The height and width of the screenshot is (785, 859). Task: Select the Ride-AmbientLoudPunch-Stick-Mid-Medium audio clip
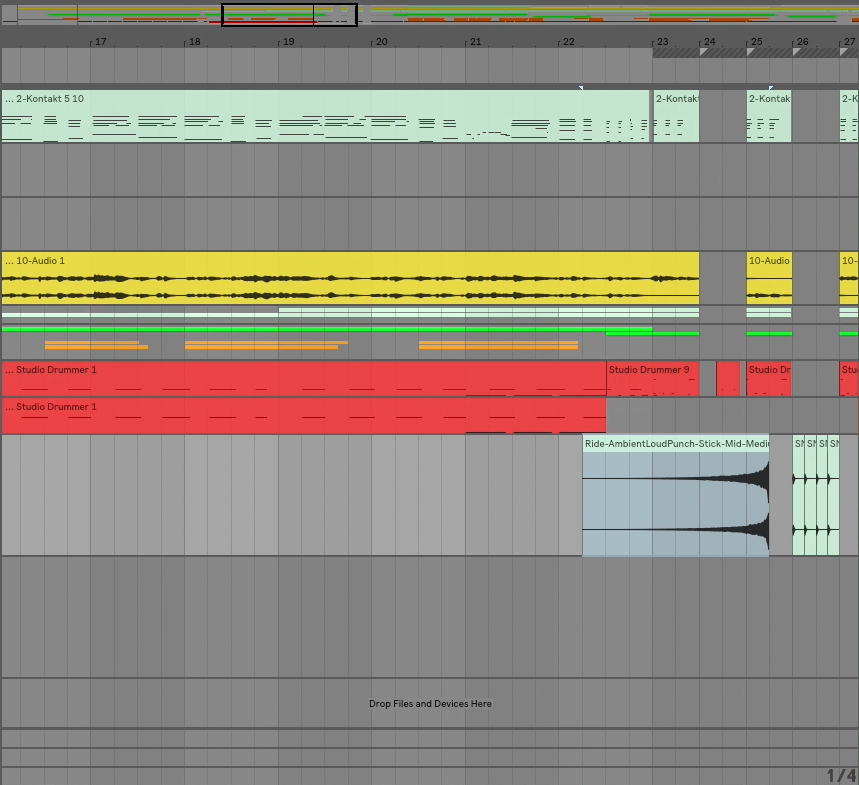675,495
